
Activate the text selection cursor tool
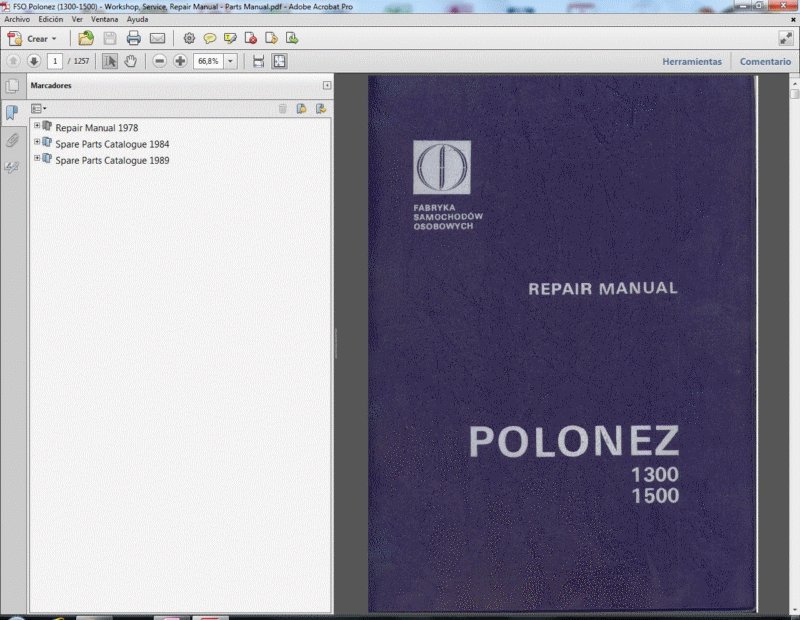[x=109, y=61]
